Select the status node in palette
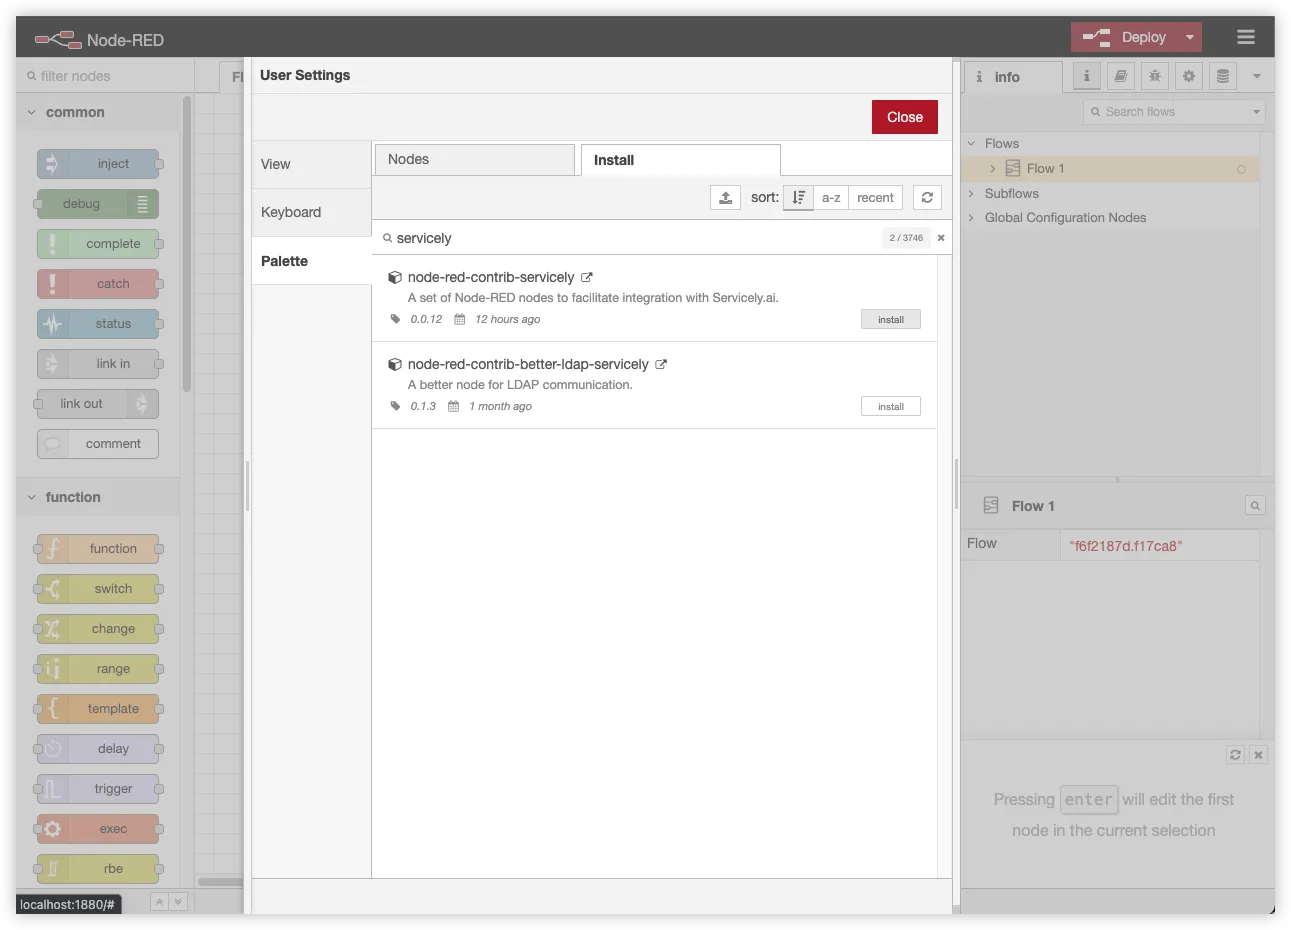 tap(98, 324)
